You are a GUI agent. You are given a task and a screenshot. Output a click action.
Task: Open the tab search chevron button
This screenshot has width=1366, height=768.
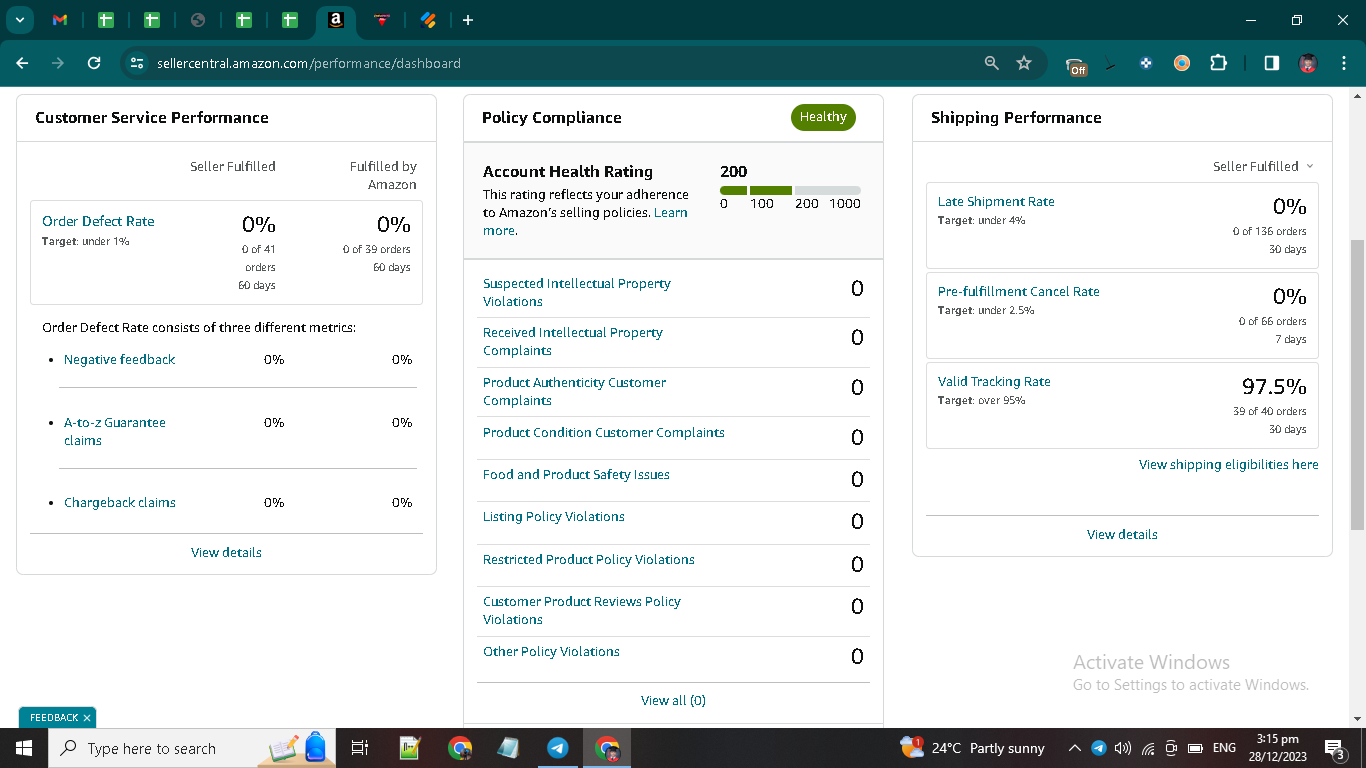pyautogui.click(x=19, y=20)
